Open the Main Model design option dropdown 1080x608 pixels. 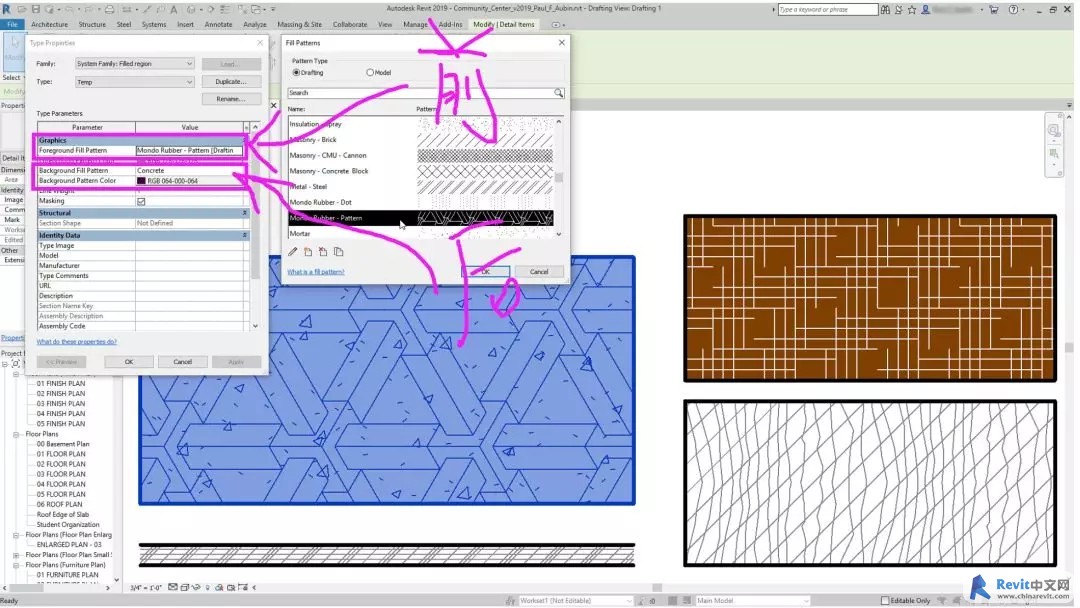coord(752,600)
